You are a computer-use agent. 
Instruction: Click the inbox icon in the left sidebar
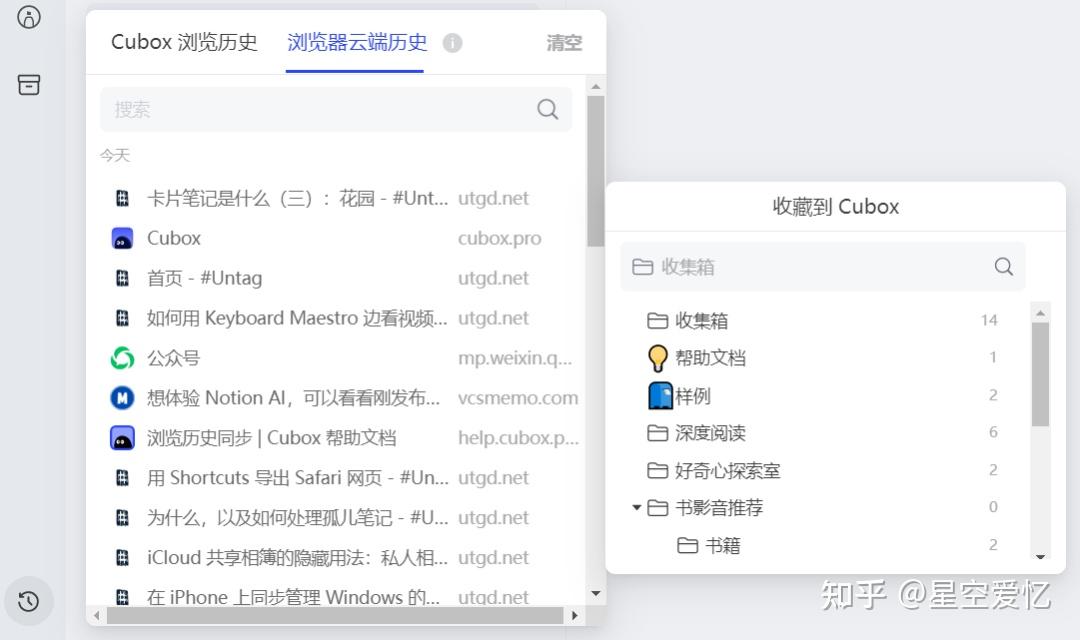(x=29, y=85)
